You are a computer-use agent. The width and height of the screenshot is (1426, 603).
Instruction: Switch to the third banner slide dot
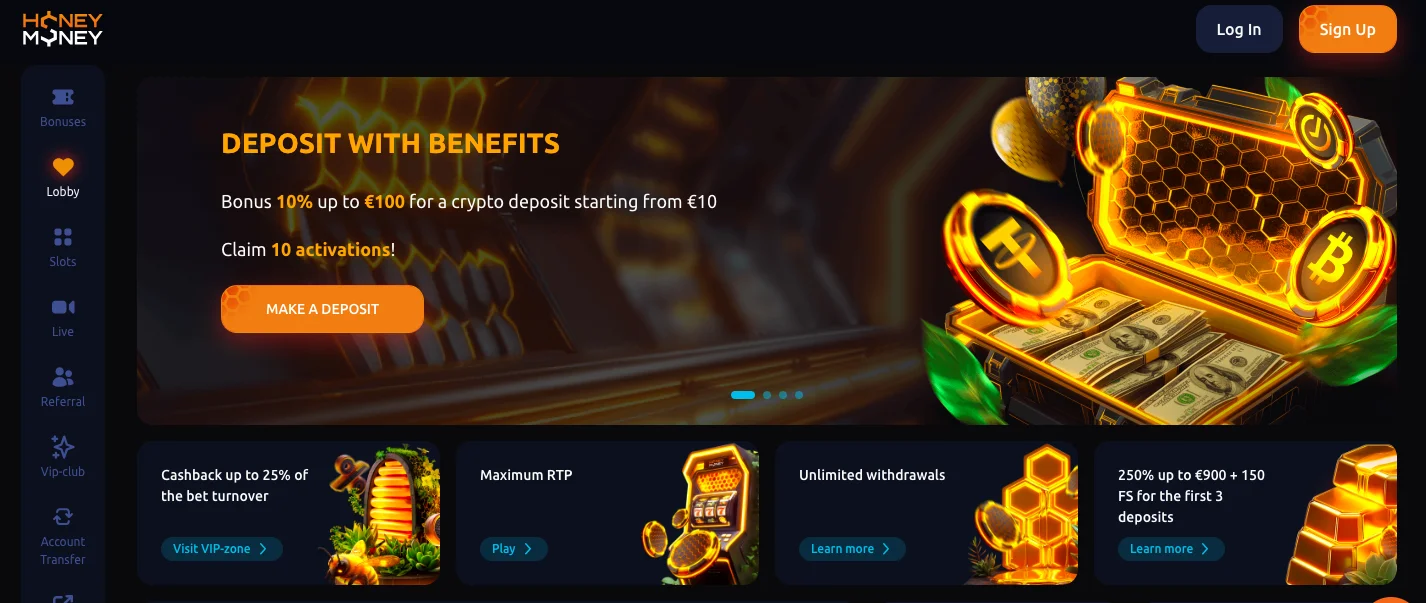pos(783,395)
